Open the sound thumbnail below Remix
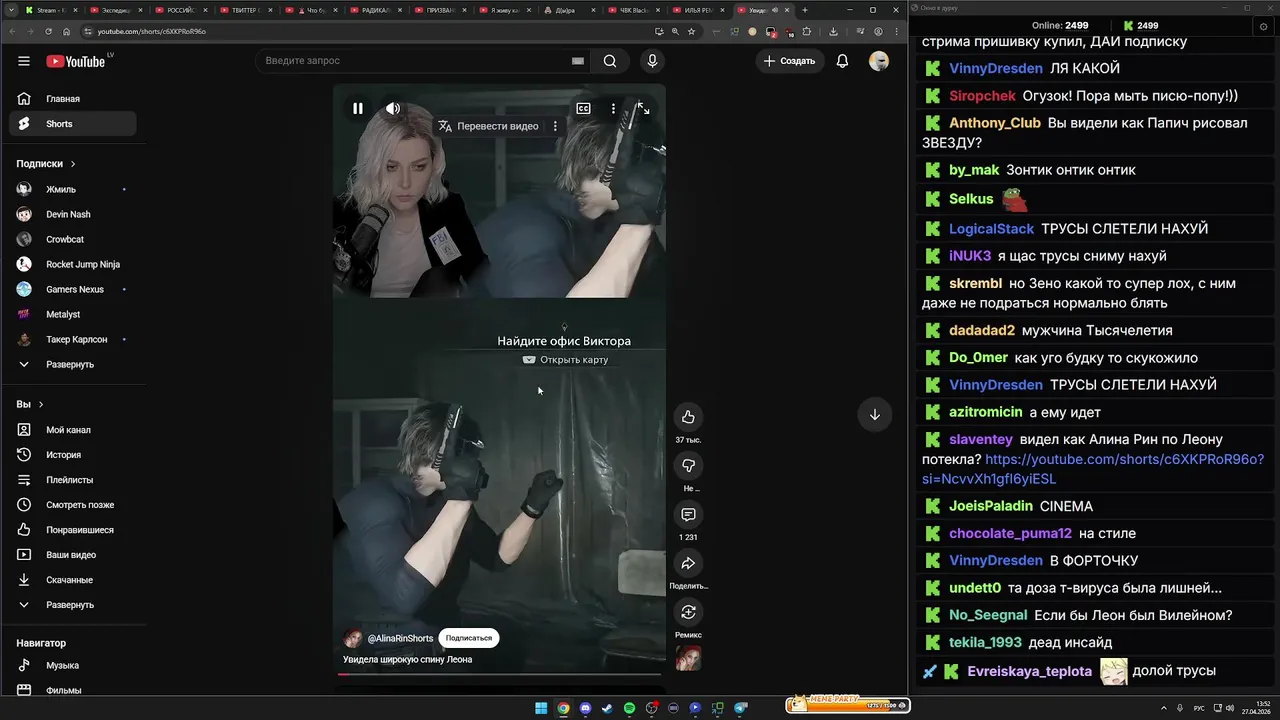The width and height of the screenshot is (1280, 720). click(688, 658)
